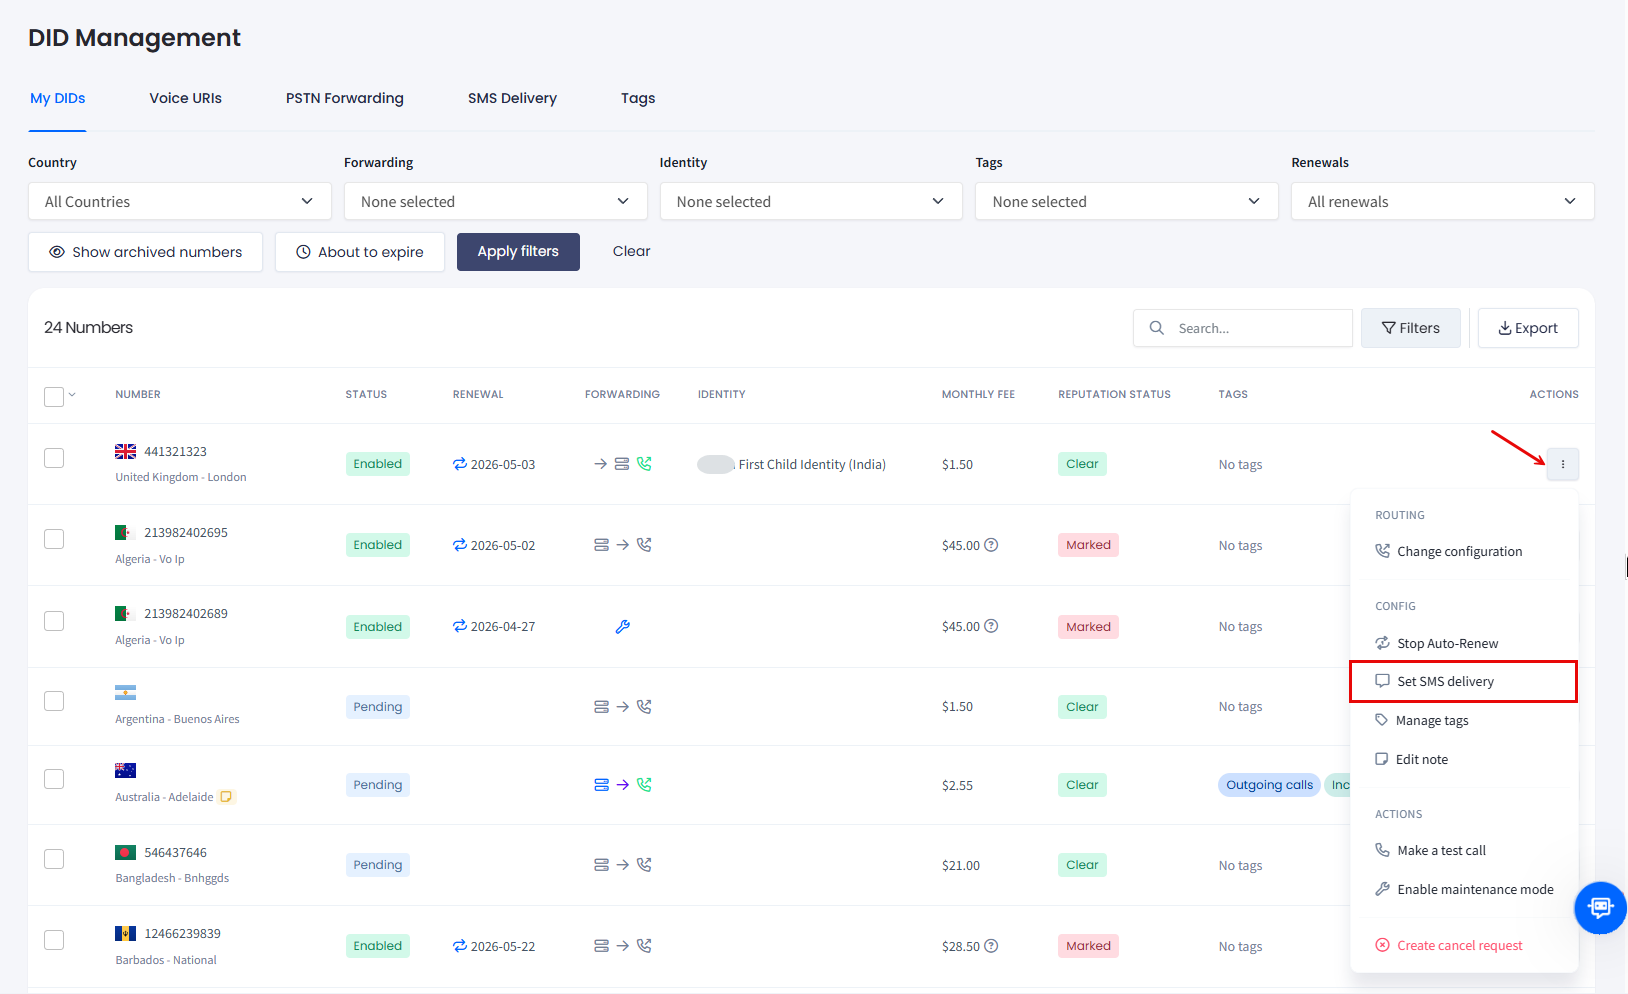Open actions menu for number 441321323
Image resolution: width=1628 pixels, height=994 pixels.
1562,464
